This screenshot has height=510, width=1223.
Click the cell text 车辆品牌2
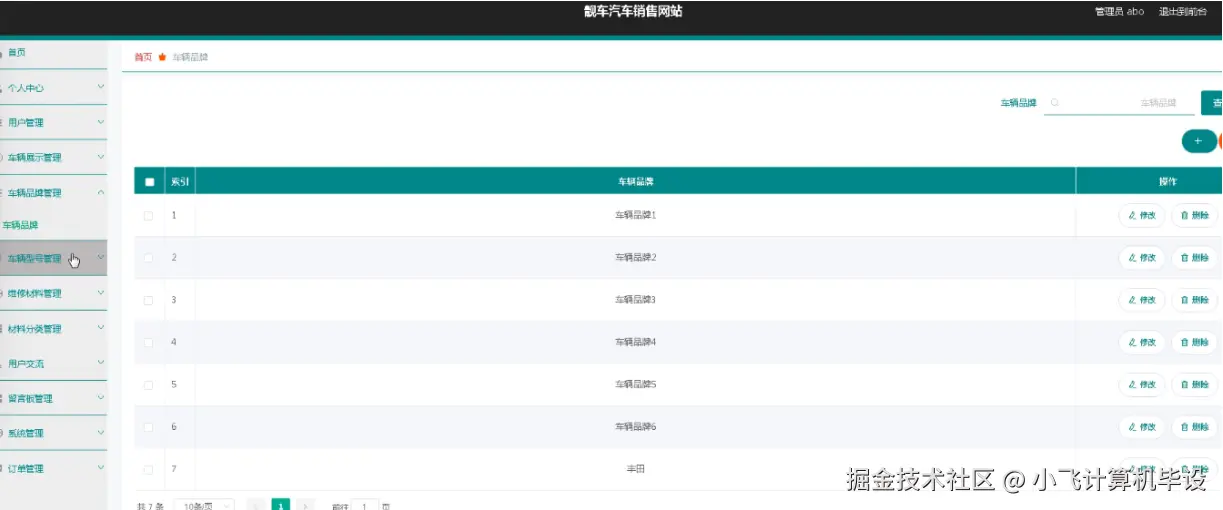(x=635, y=258)
